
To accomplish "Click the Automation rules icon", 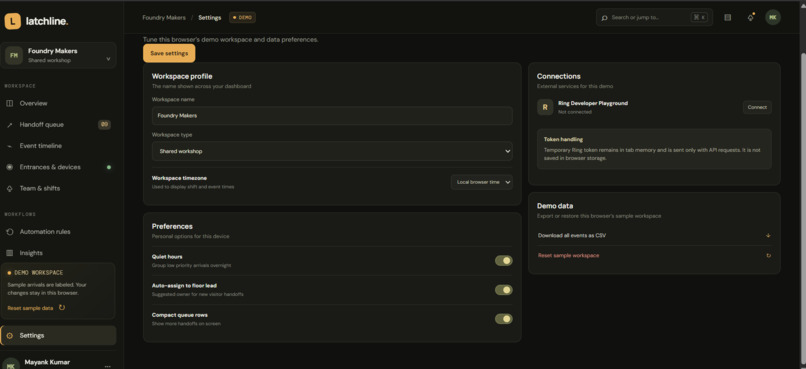I will pos(9,232).
